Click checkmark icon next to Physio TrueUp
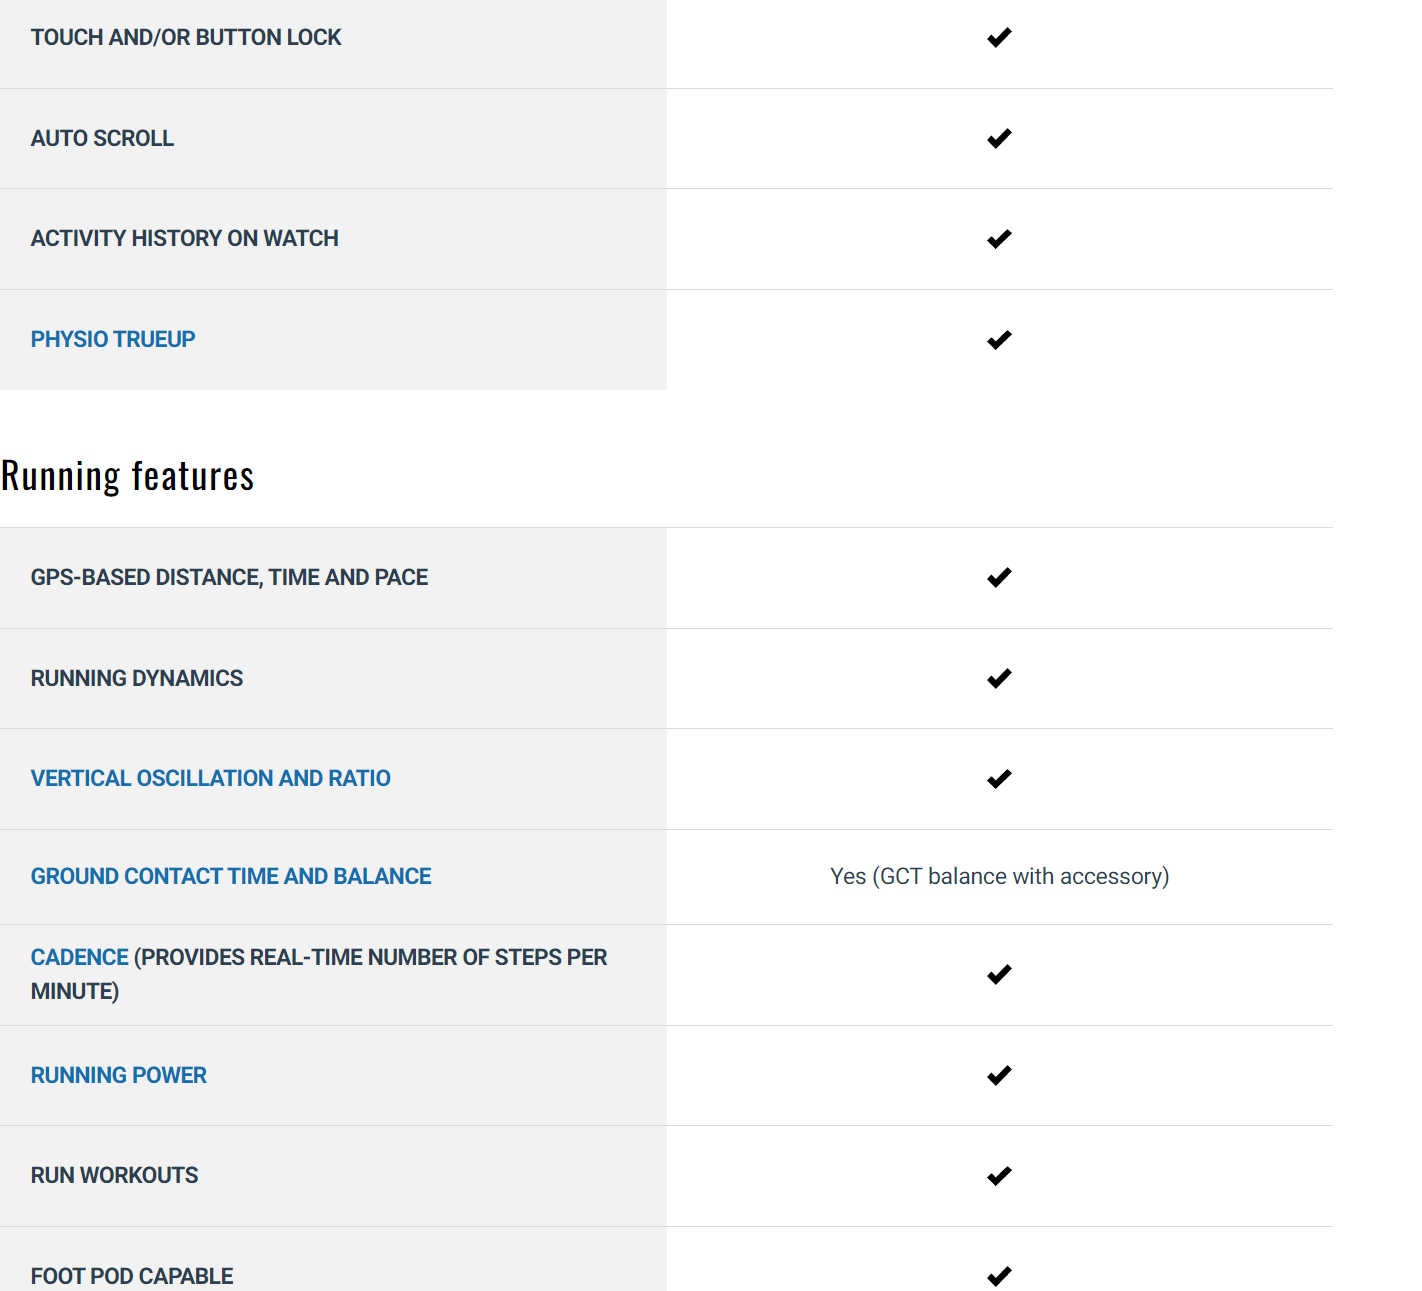The width and height of the screenshot is (1422, 1291). (999, 340)
